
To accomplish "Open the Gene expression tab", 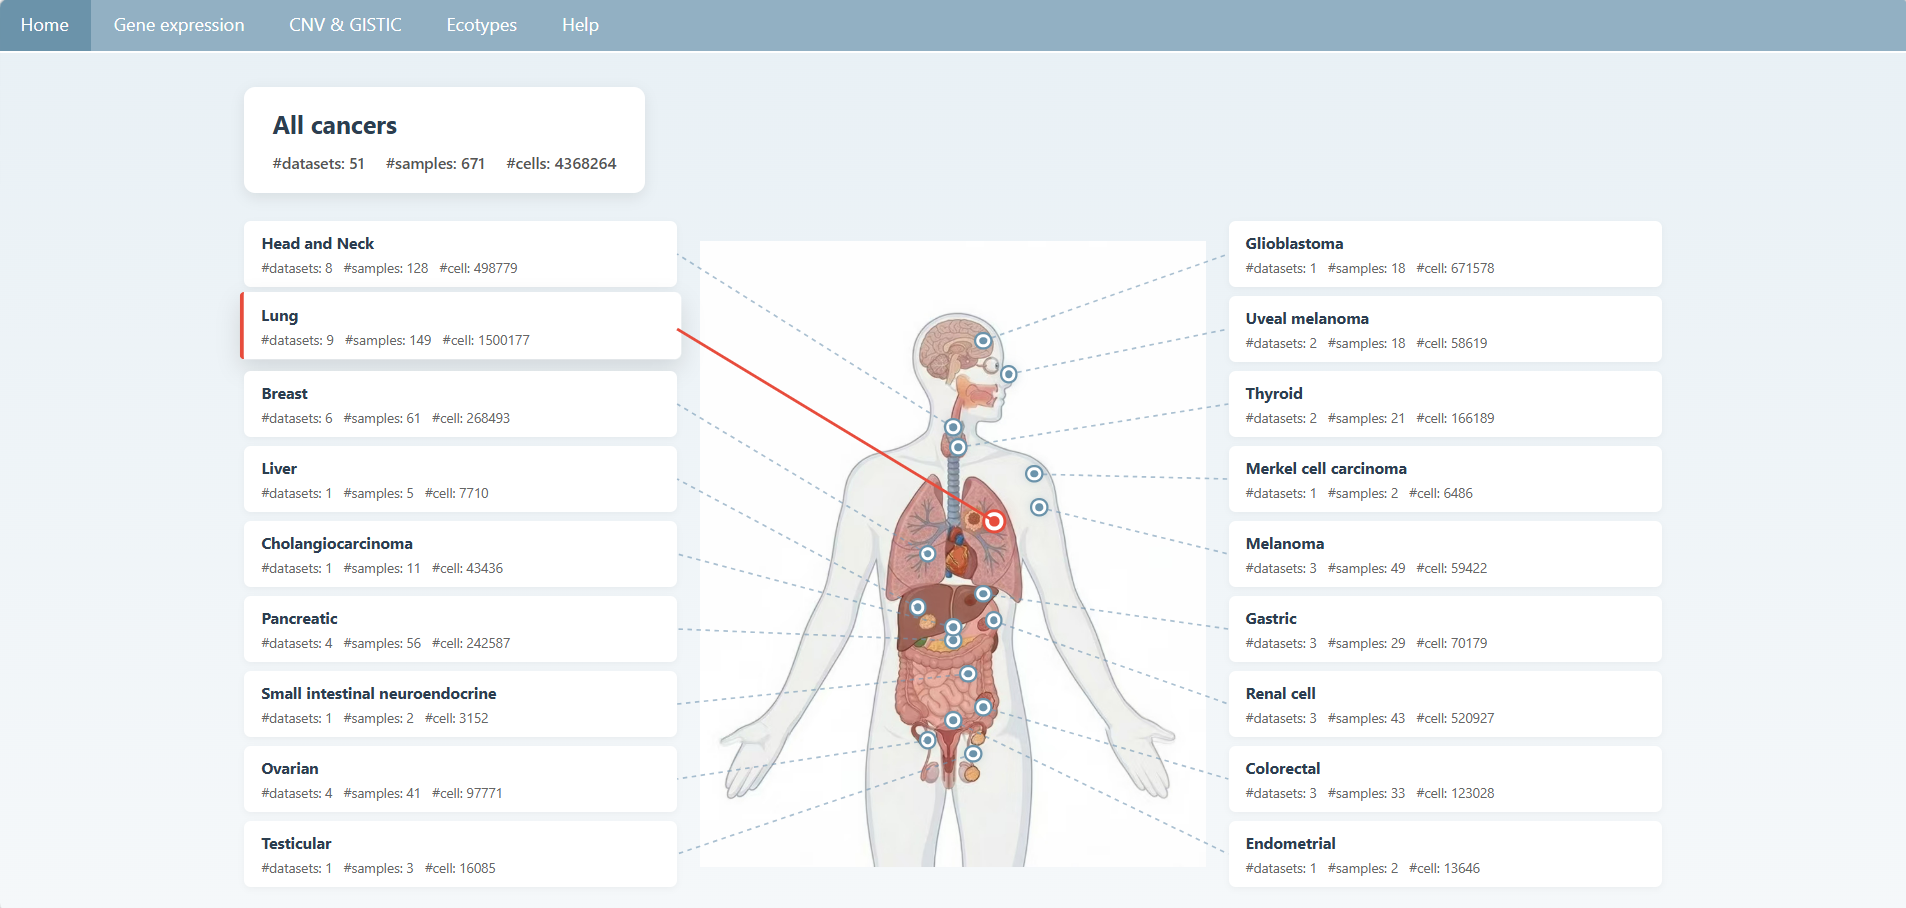I will 179,25.
